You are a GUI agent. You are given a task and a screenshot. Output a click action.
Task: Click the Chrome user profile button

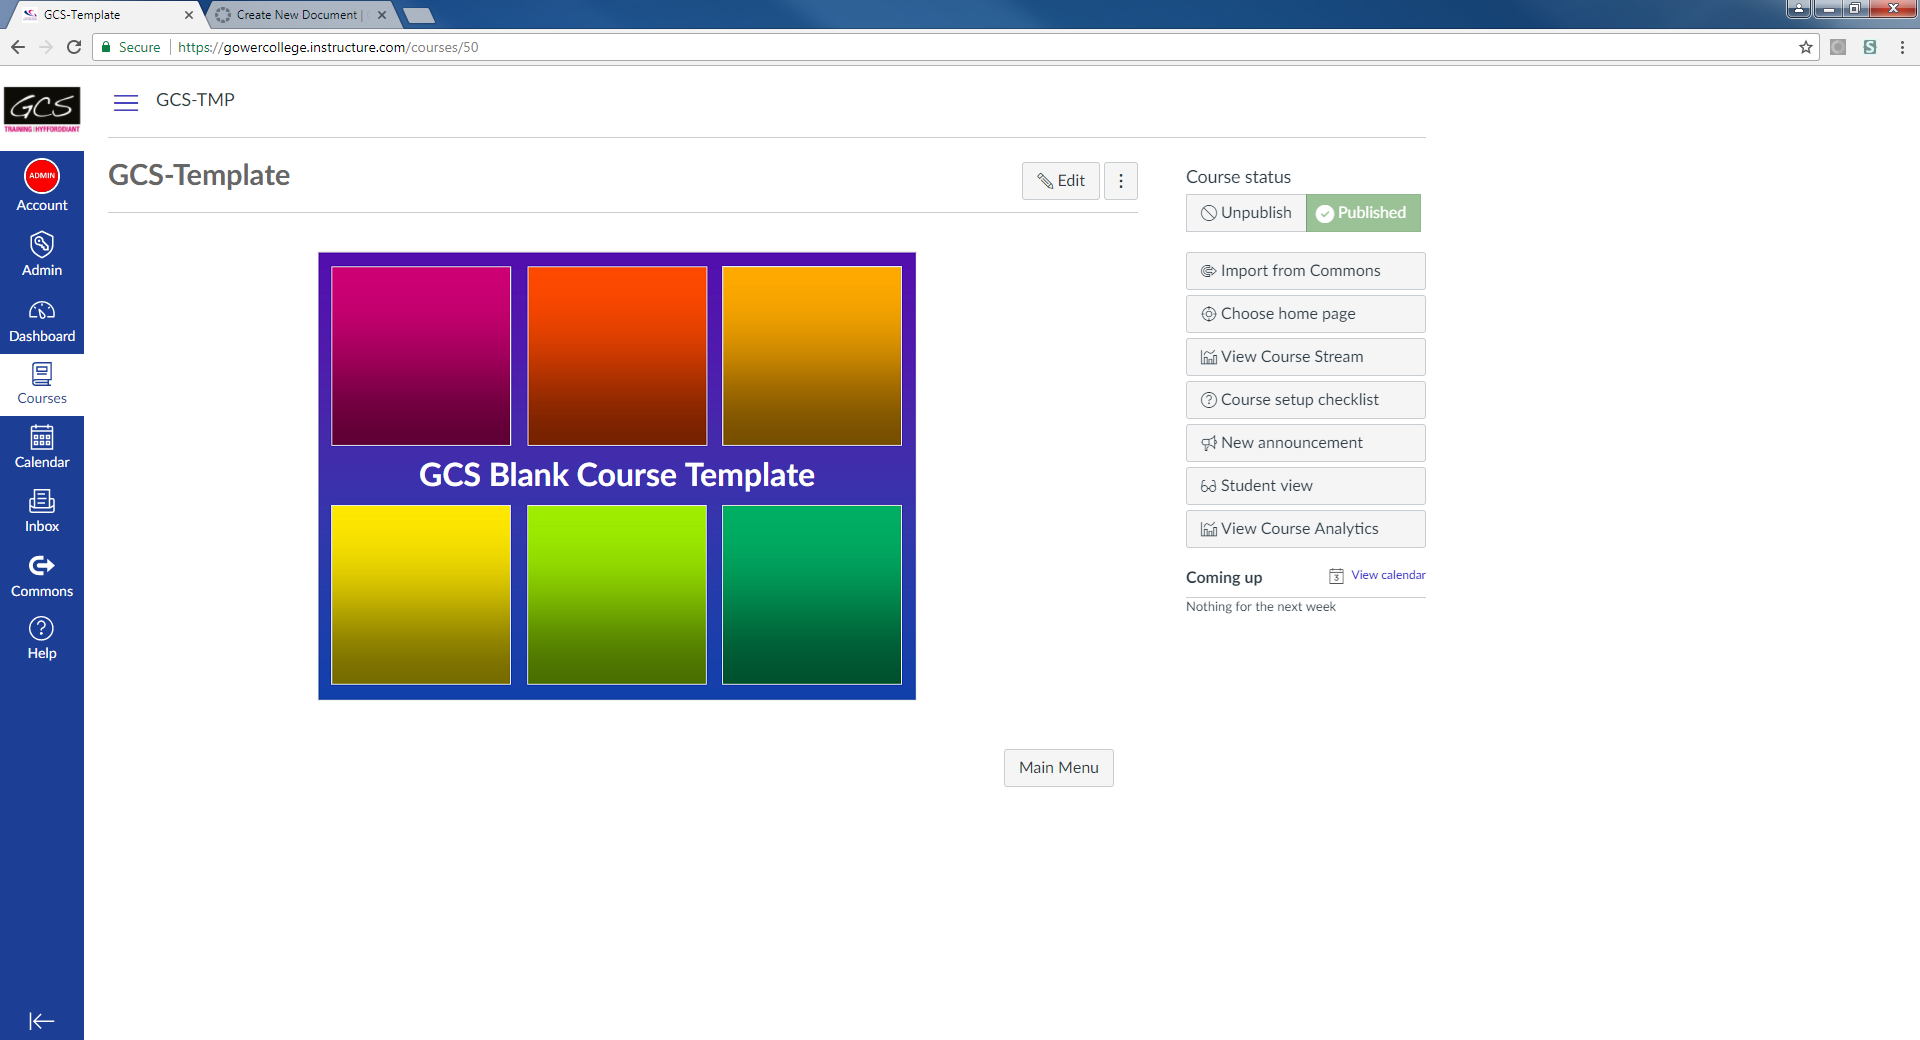[1799, 9]
